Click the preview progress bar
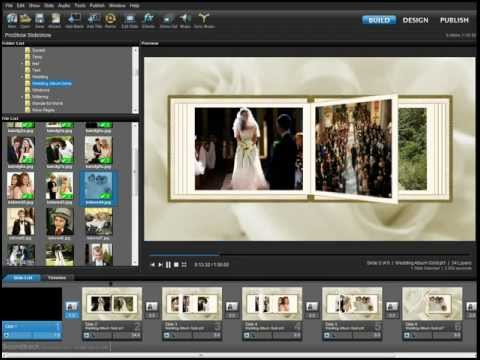The height and width of the screenshot is (360, 480). coord(310,255)
